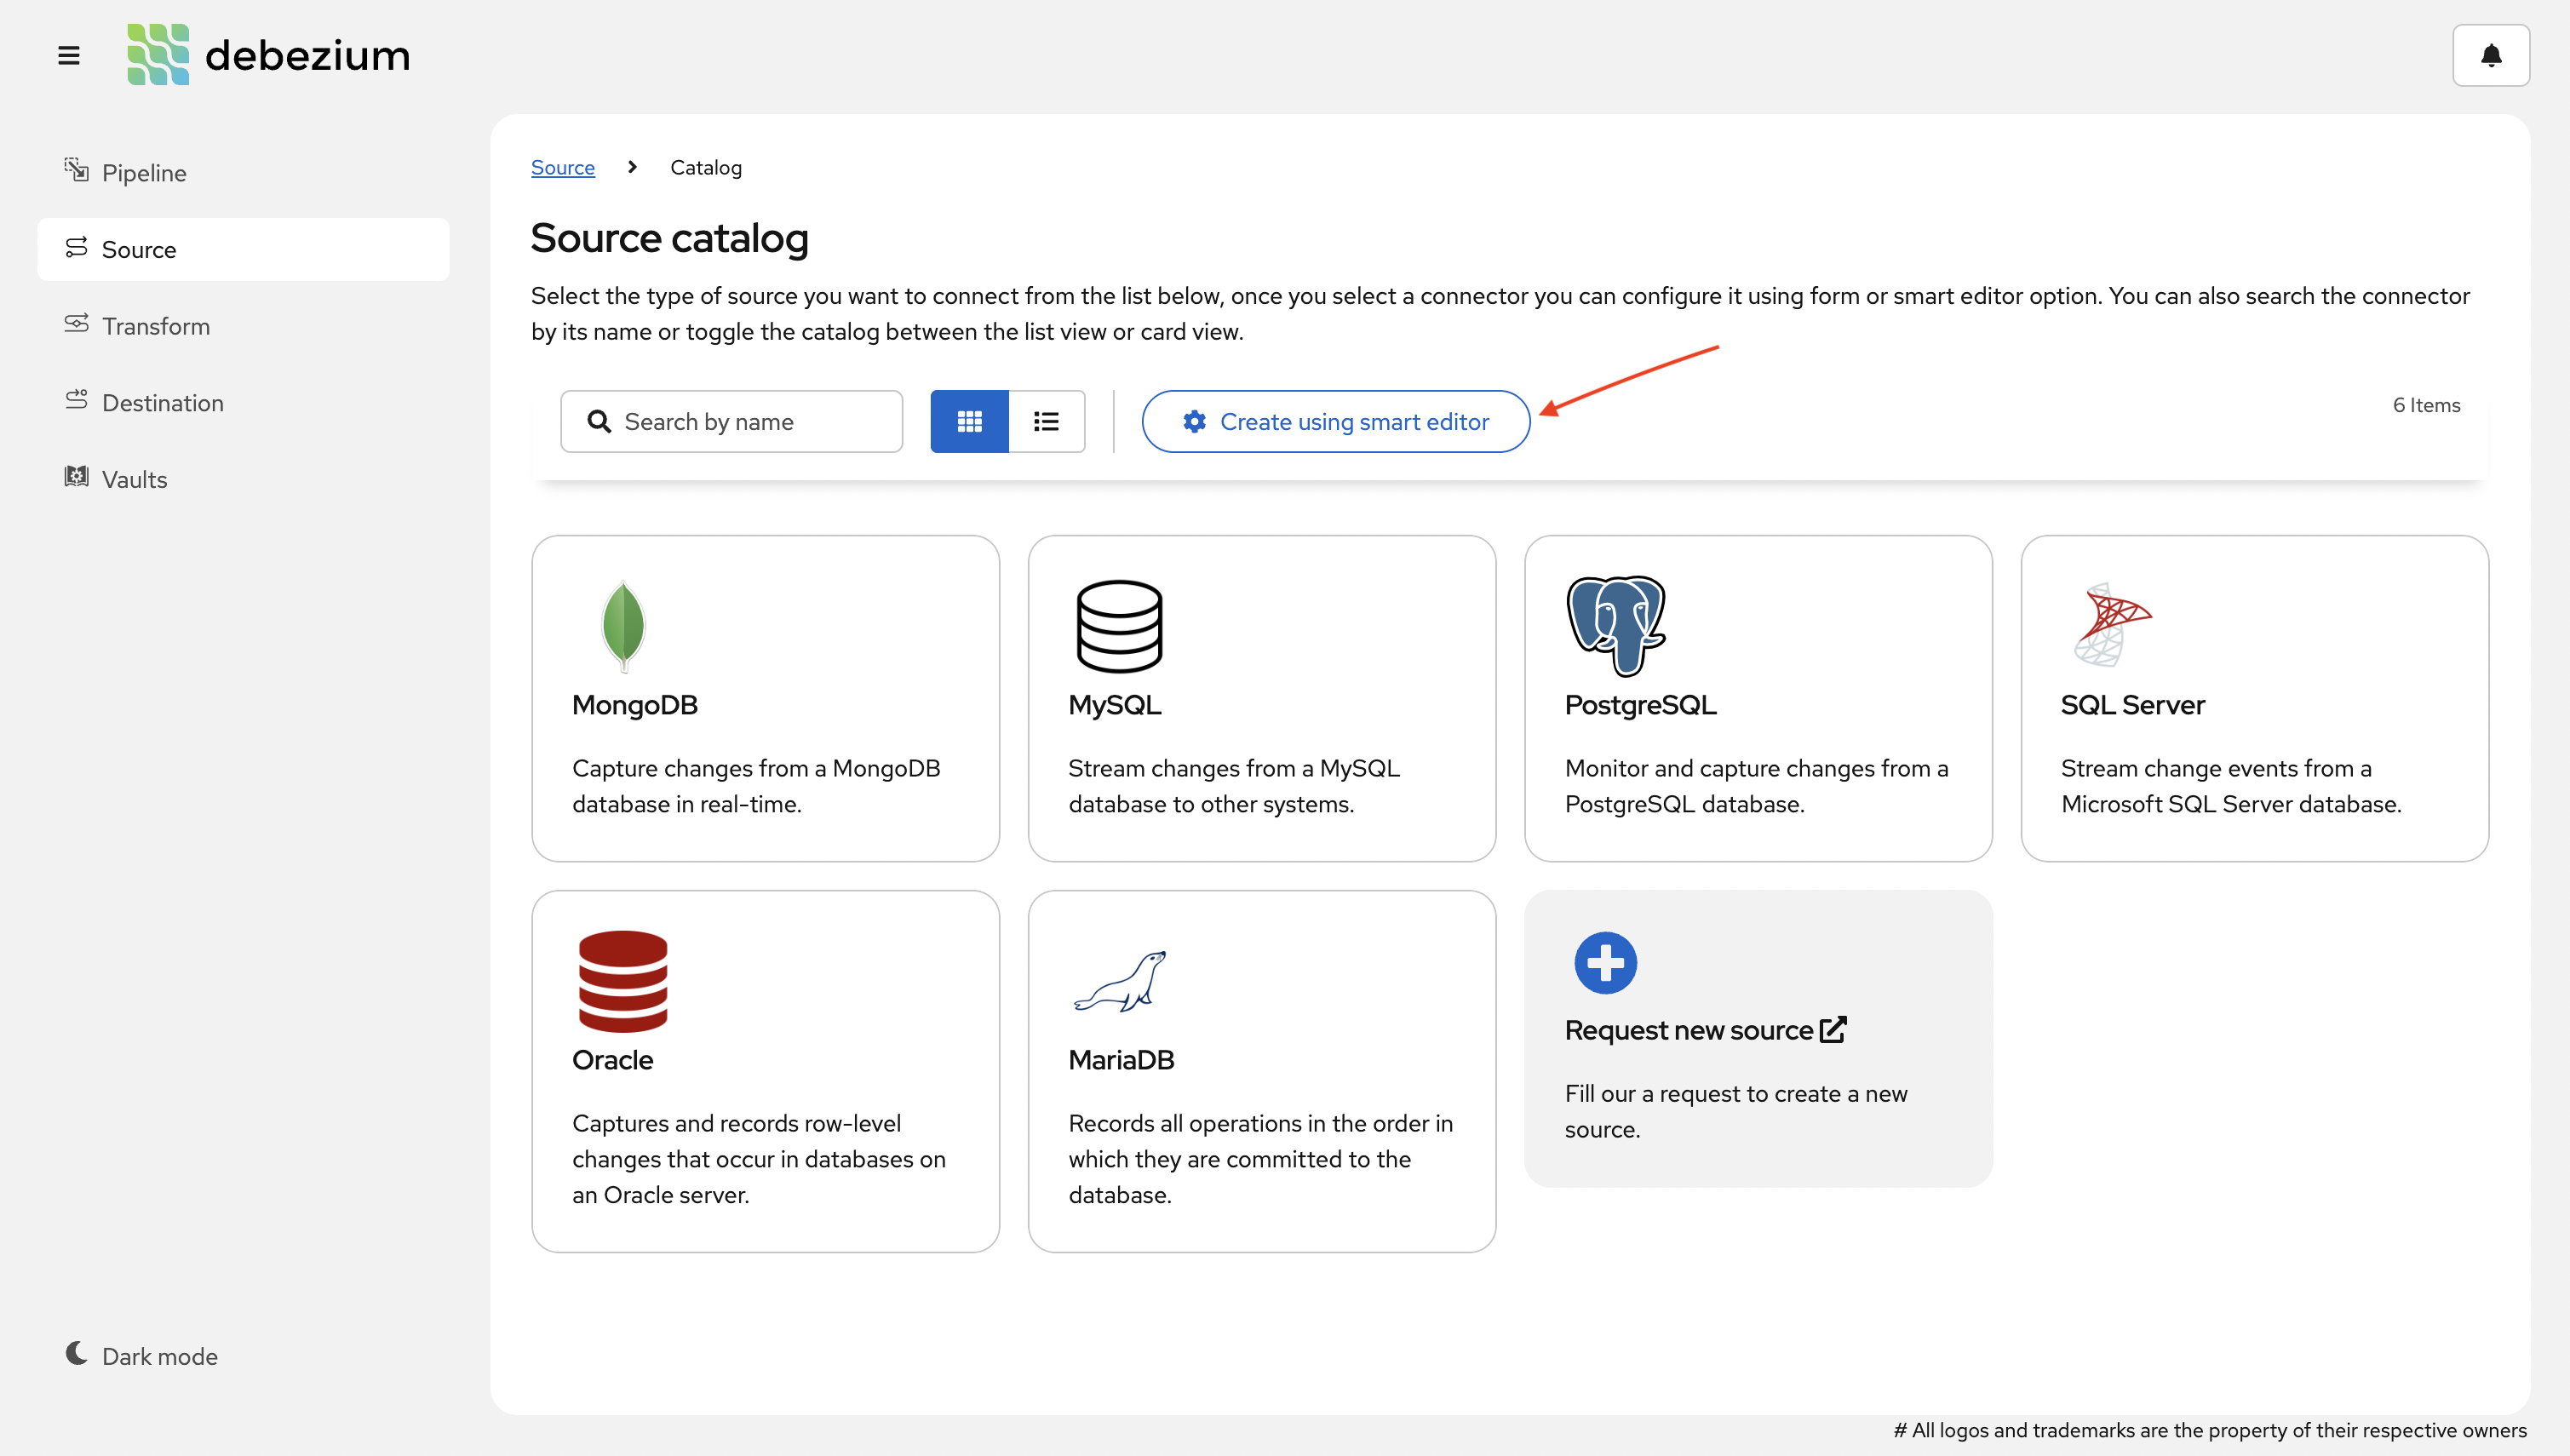Click the MariaDB card description text
Image resolution: width=2570 pixels, height=1456 pixels.
[1260, 1159]
